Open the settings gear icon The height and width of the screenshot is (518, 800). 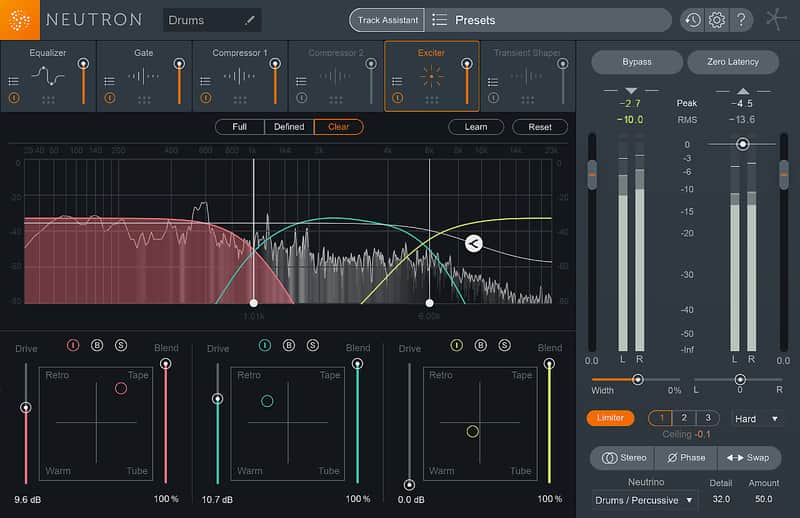tap(717, 20)
